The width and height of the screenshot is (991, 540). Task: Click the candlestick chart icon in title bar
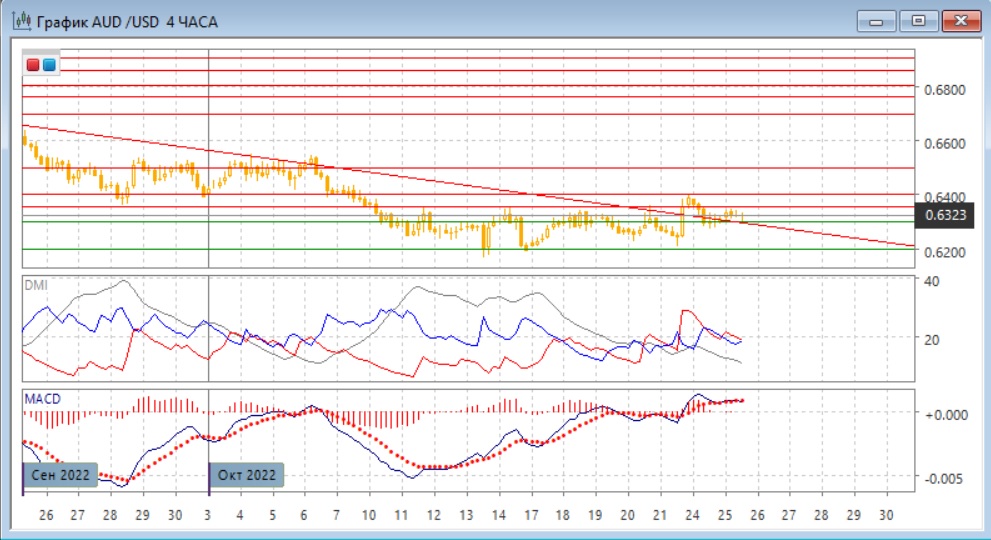17,20
